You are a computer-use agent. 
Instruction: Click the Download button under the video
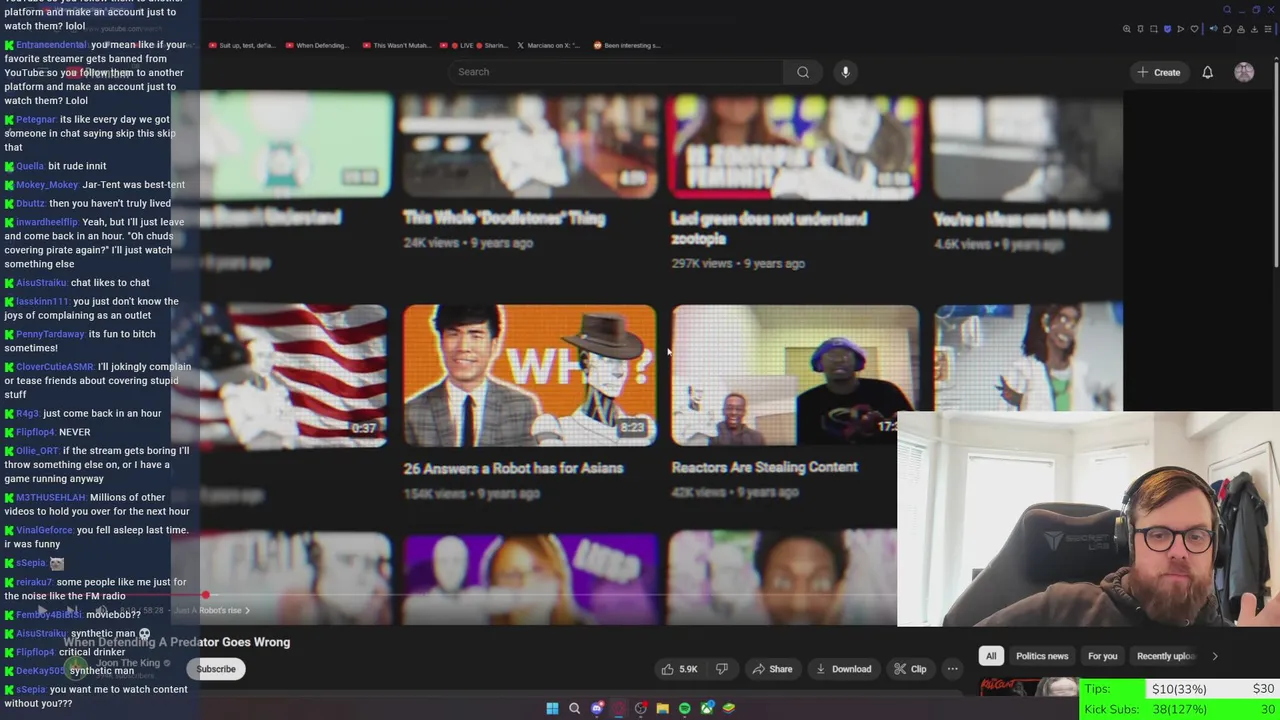pyautogui.click(x=844, y=669)
